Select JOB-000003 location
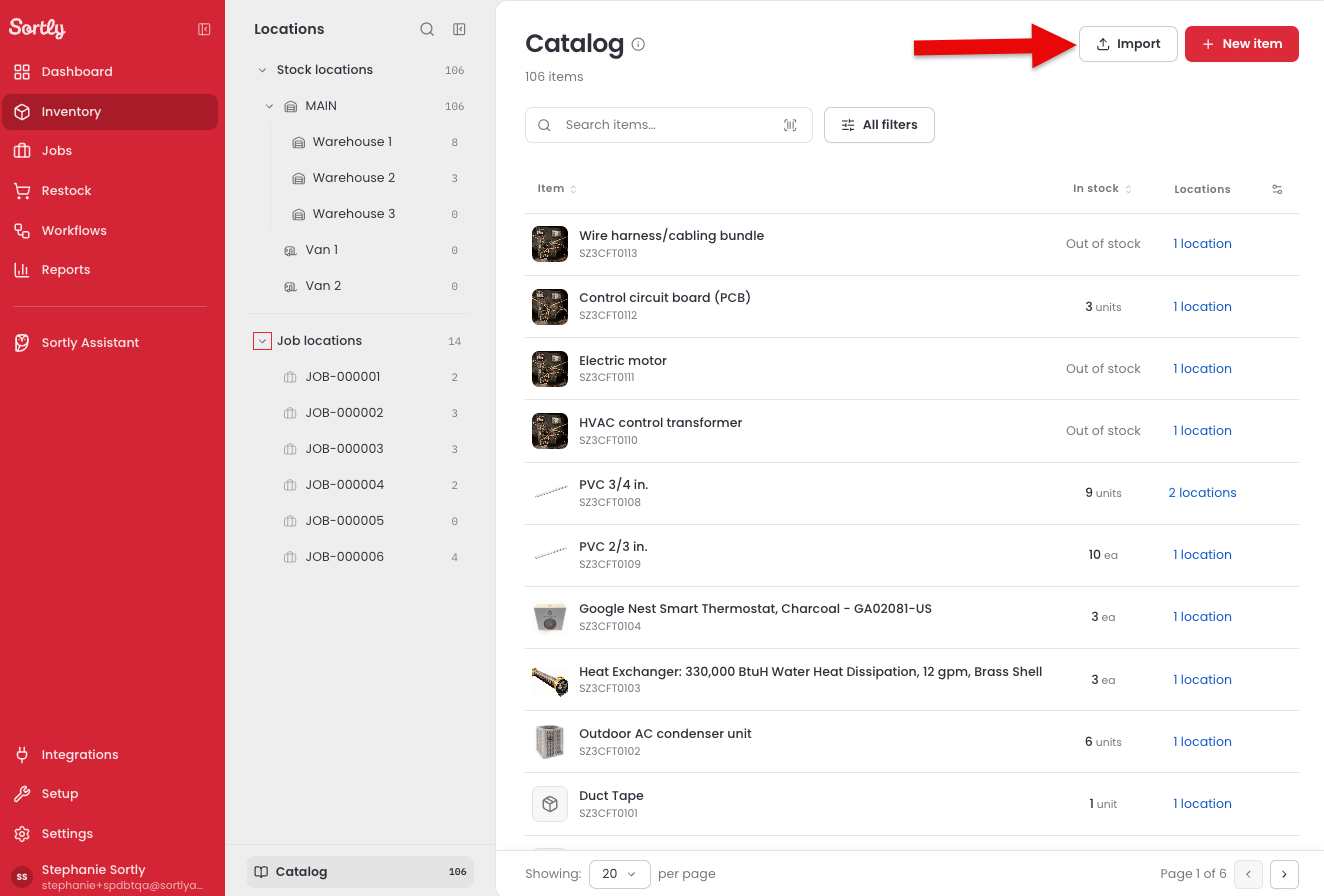 click(x=345, y=449)
